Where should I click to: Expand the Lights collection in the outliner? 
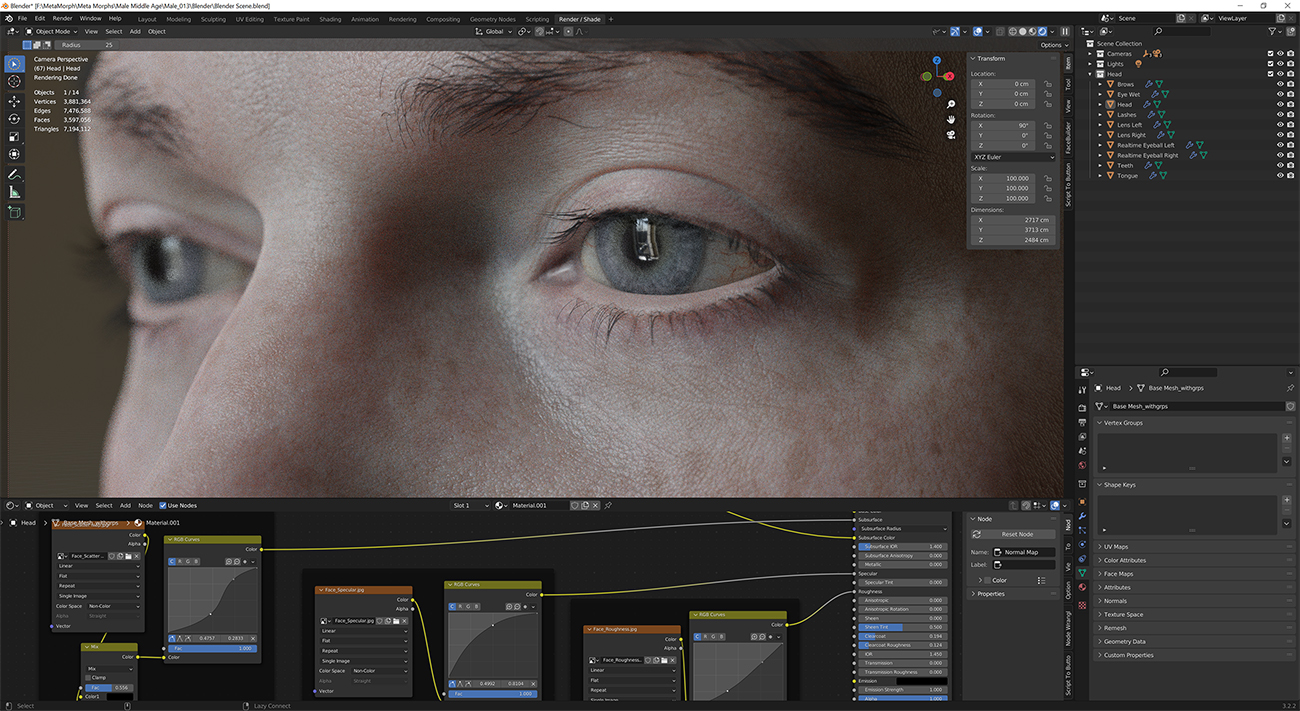pos(1092,64)
